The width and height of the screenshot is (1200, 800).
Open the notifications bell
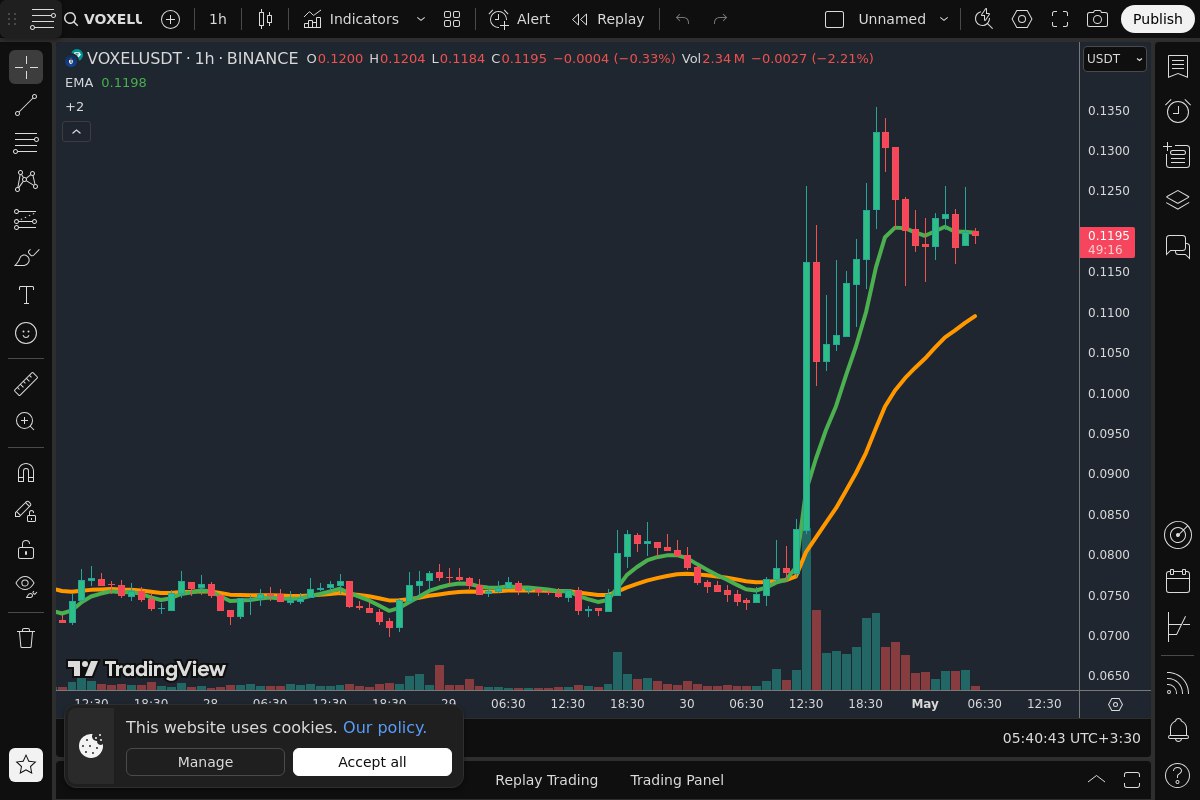coord(1177,728)
